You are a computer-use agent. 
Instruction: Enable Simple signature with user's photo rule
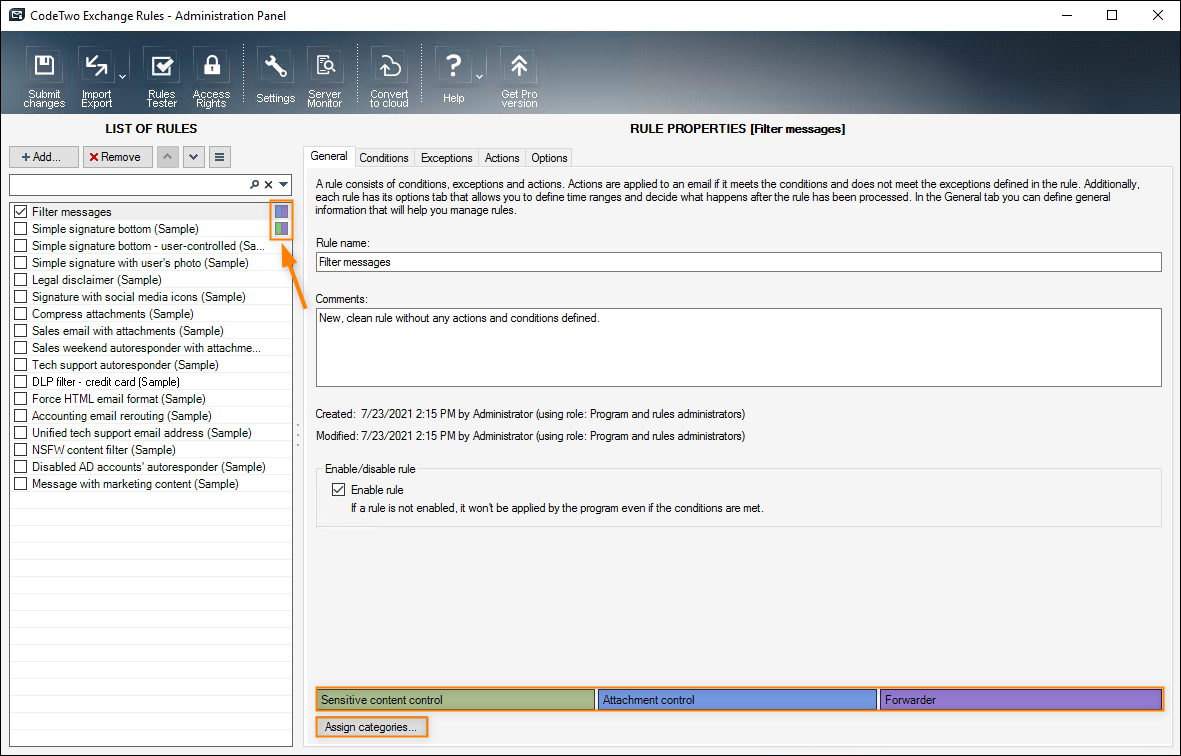coord(20,263)
